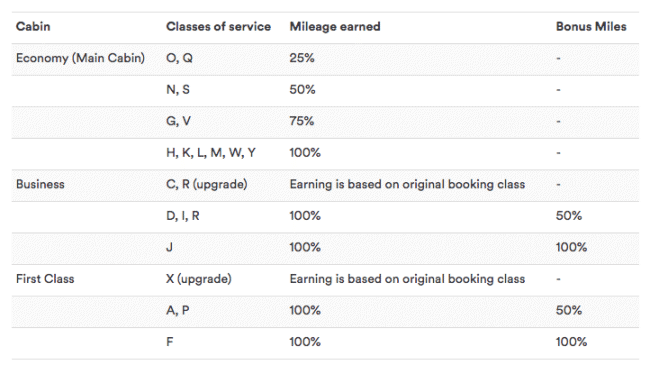
Task: Click the Bonus Miles column header
Action: click(x=591, y=27)
